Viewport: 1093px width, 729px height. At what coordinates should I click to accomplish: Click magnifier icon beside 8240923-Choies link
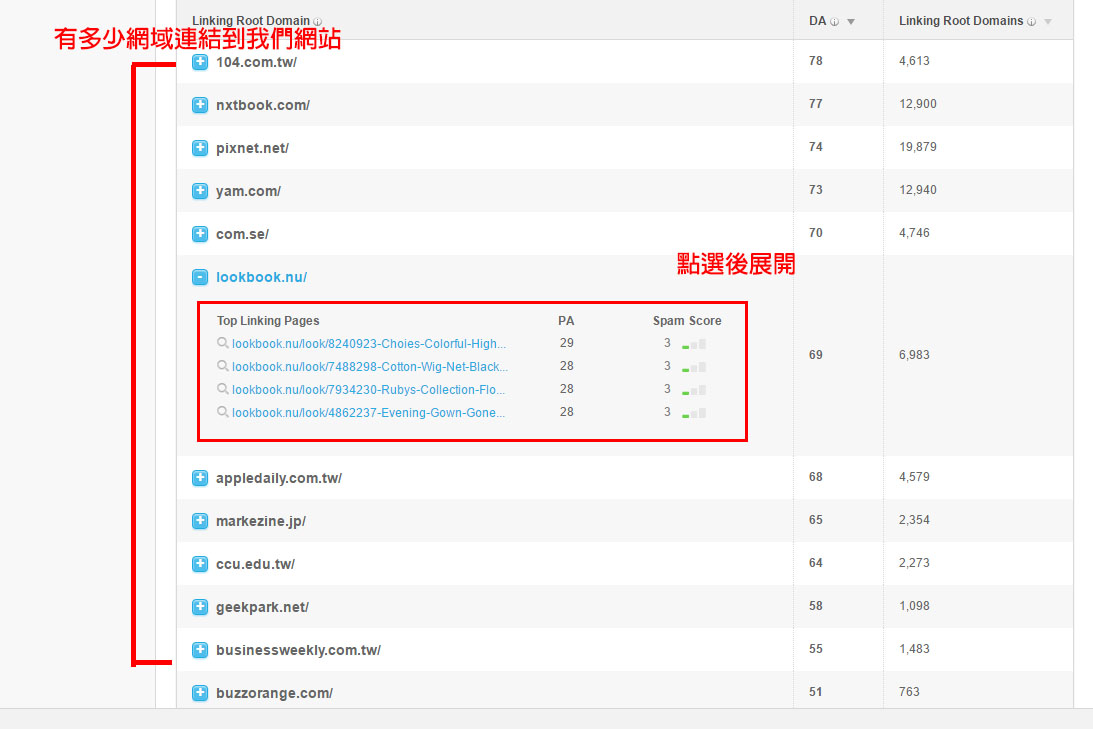(x=223, y=343)
